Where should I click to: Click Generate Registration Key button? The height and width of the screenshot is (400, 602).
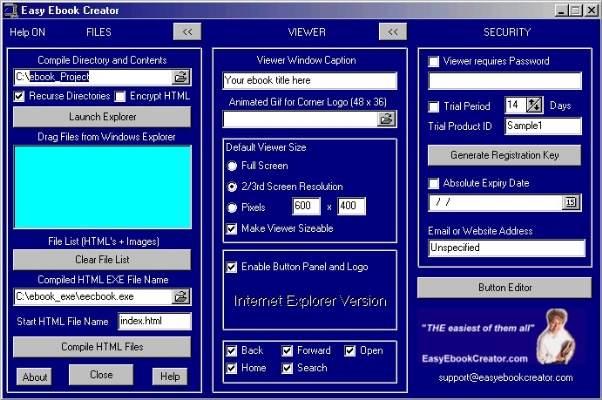click(x=504, y=155)
